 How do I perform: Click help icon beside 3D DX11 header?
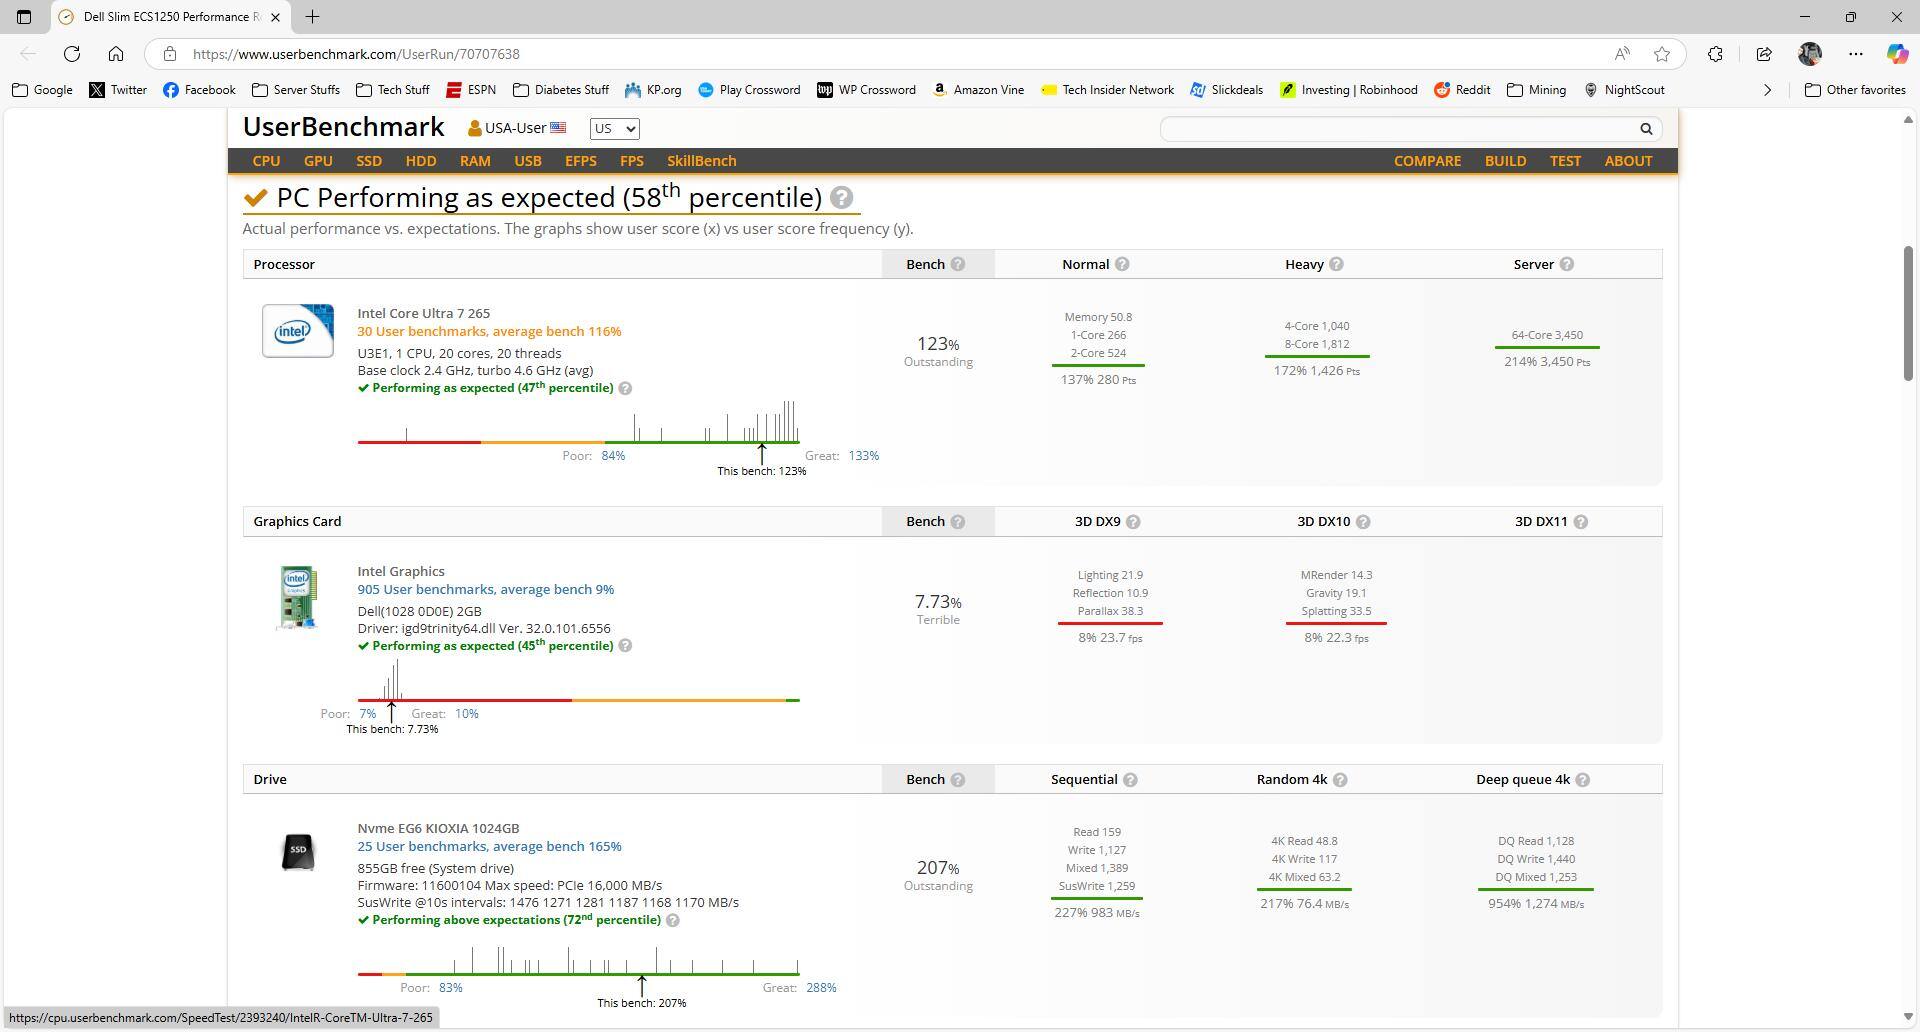pos(1580,522)
